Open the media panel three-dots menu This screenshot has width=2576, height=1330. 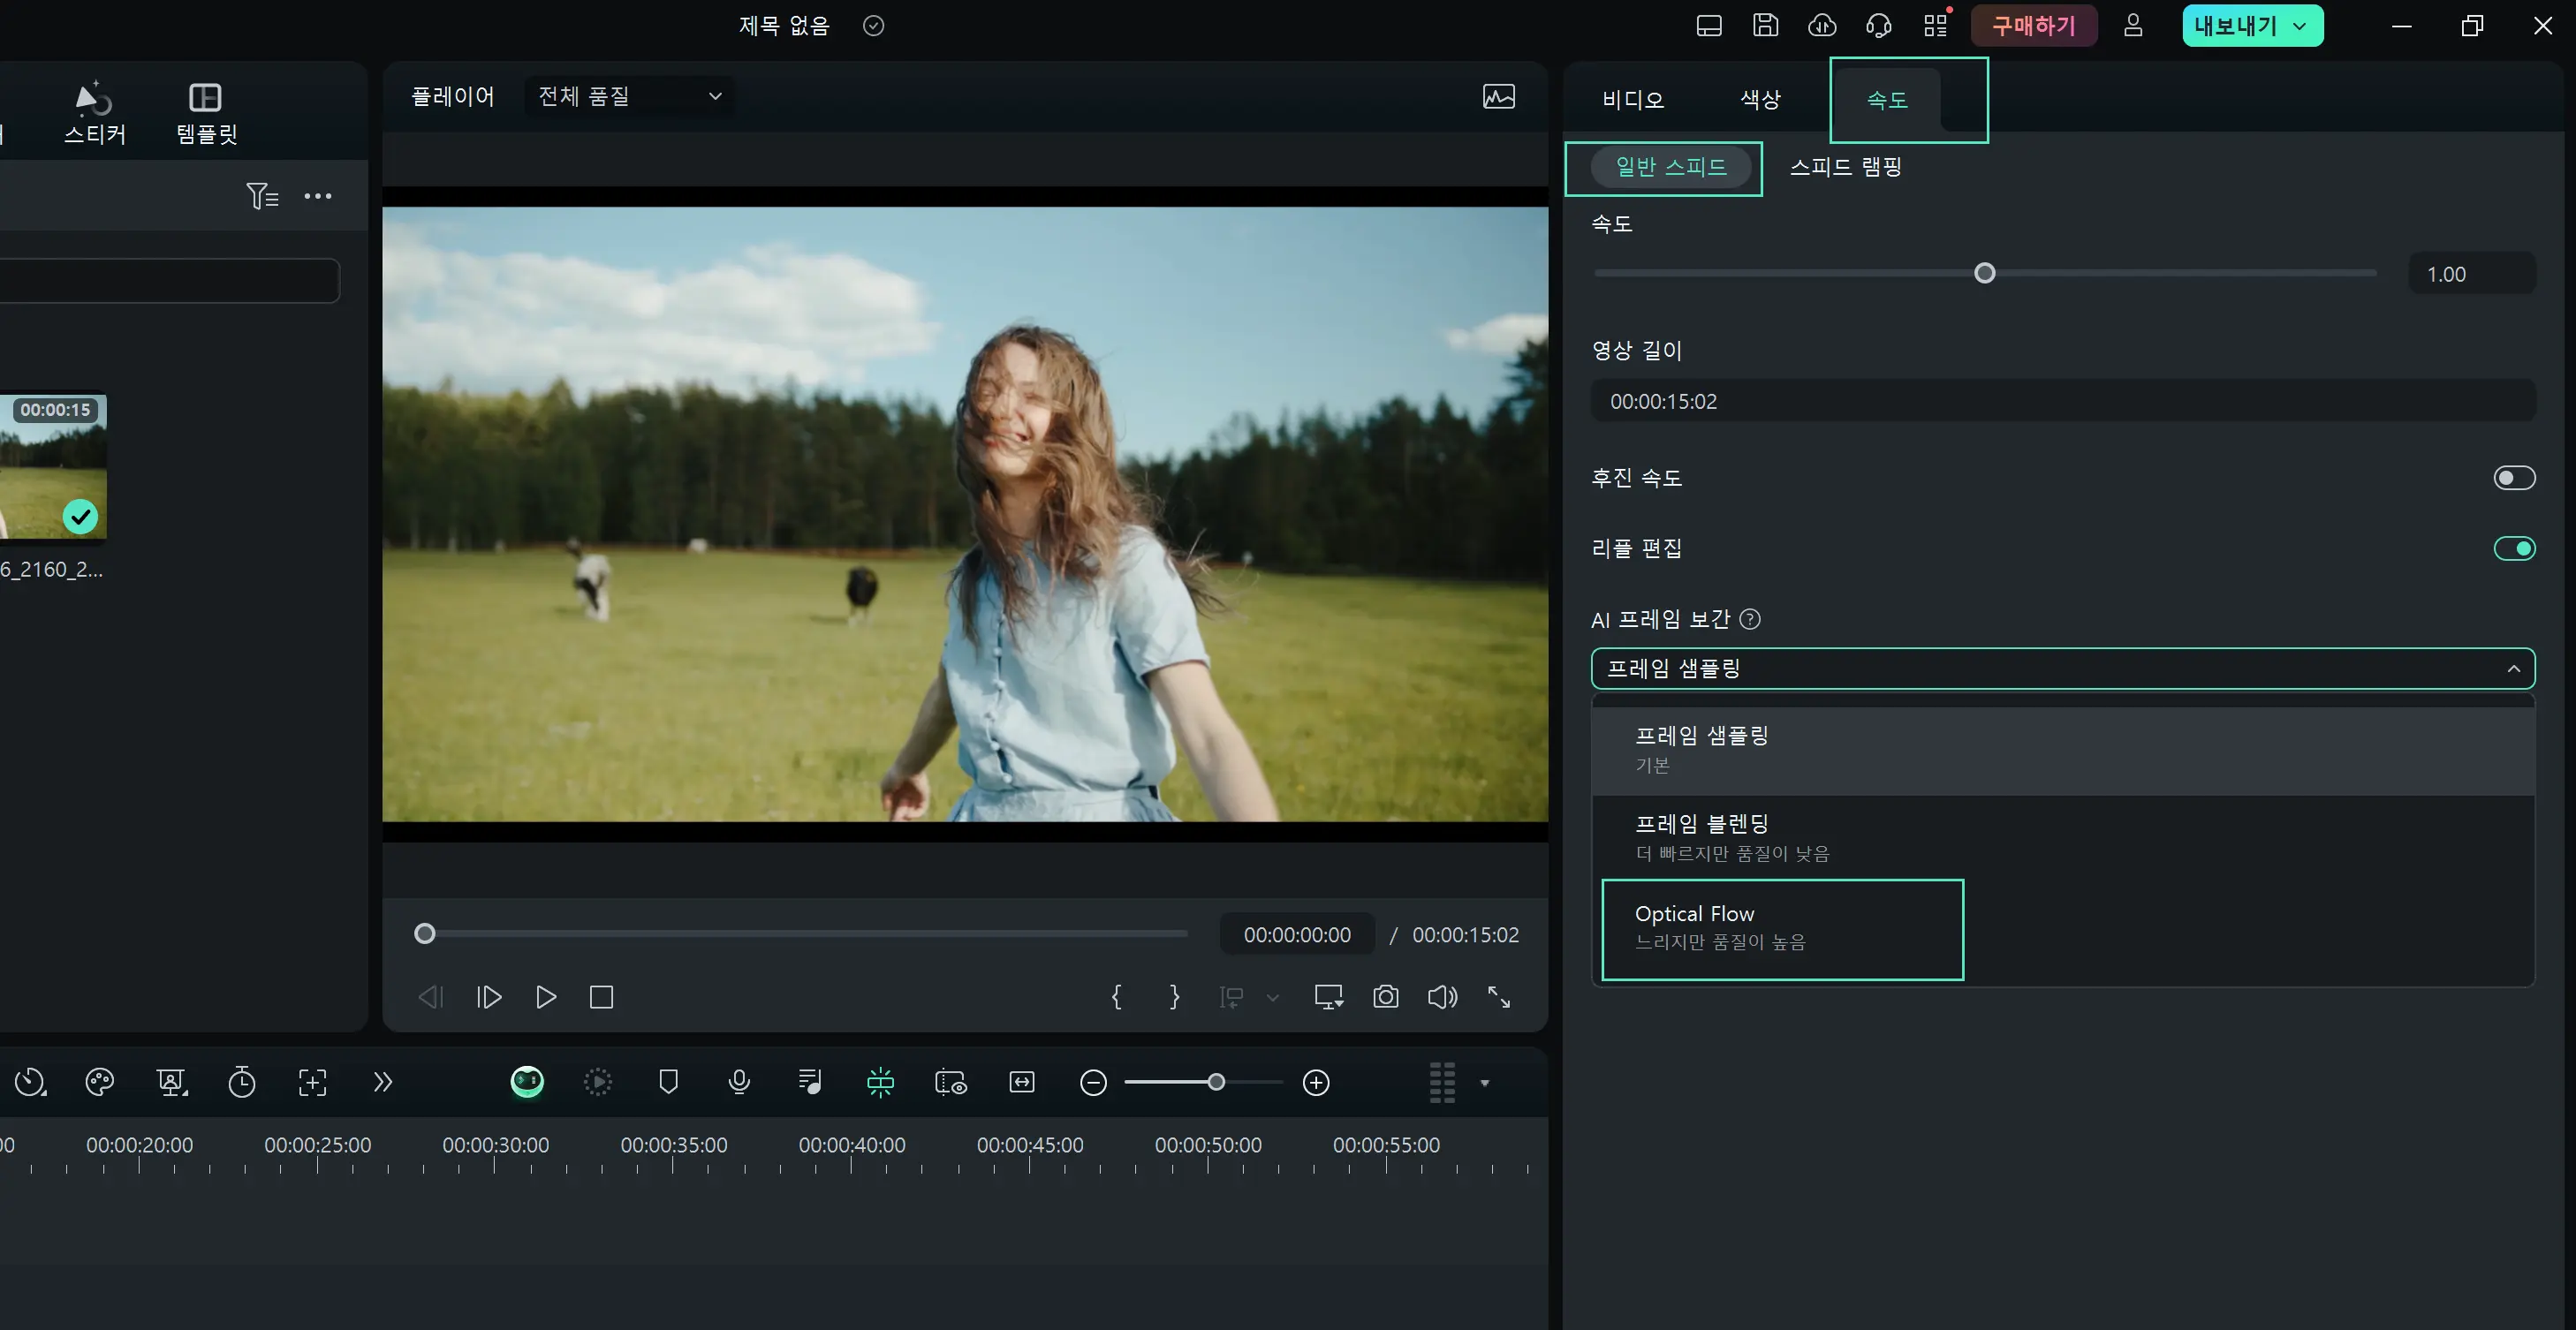pyautogui.click(x=318, y=196)
